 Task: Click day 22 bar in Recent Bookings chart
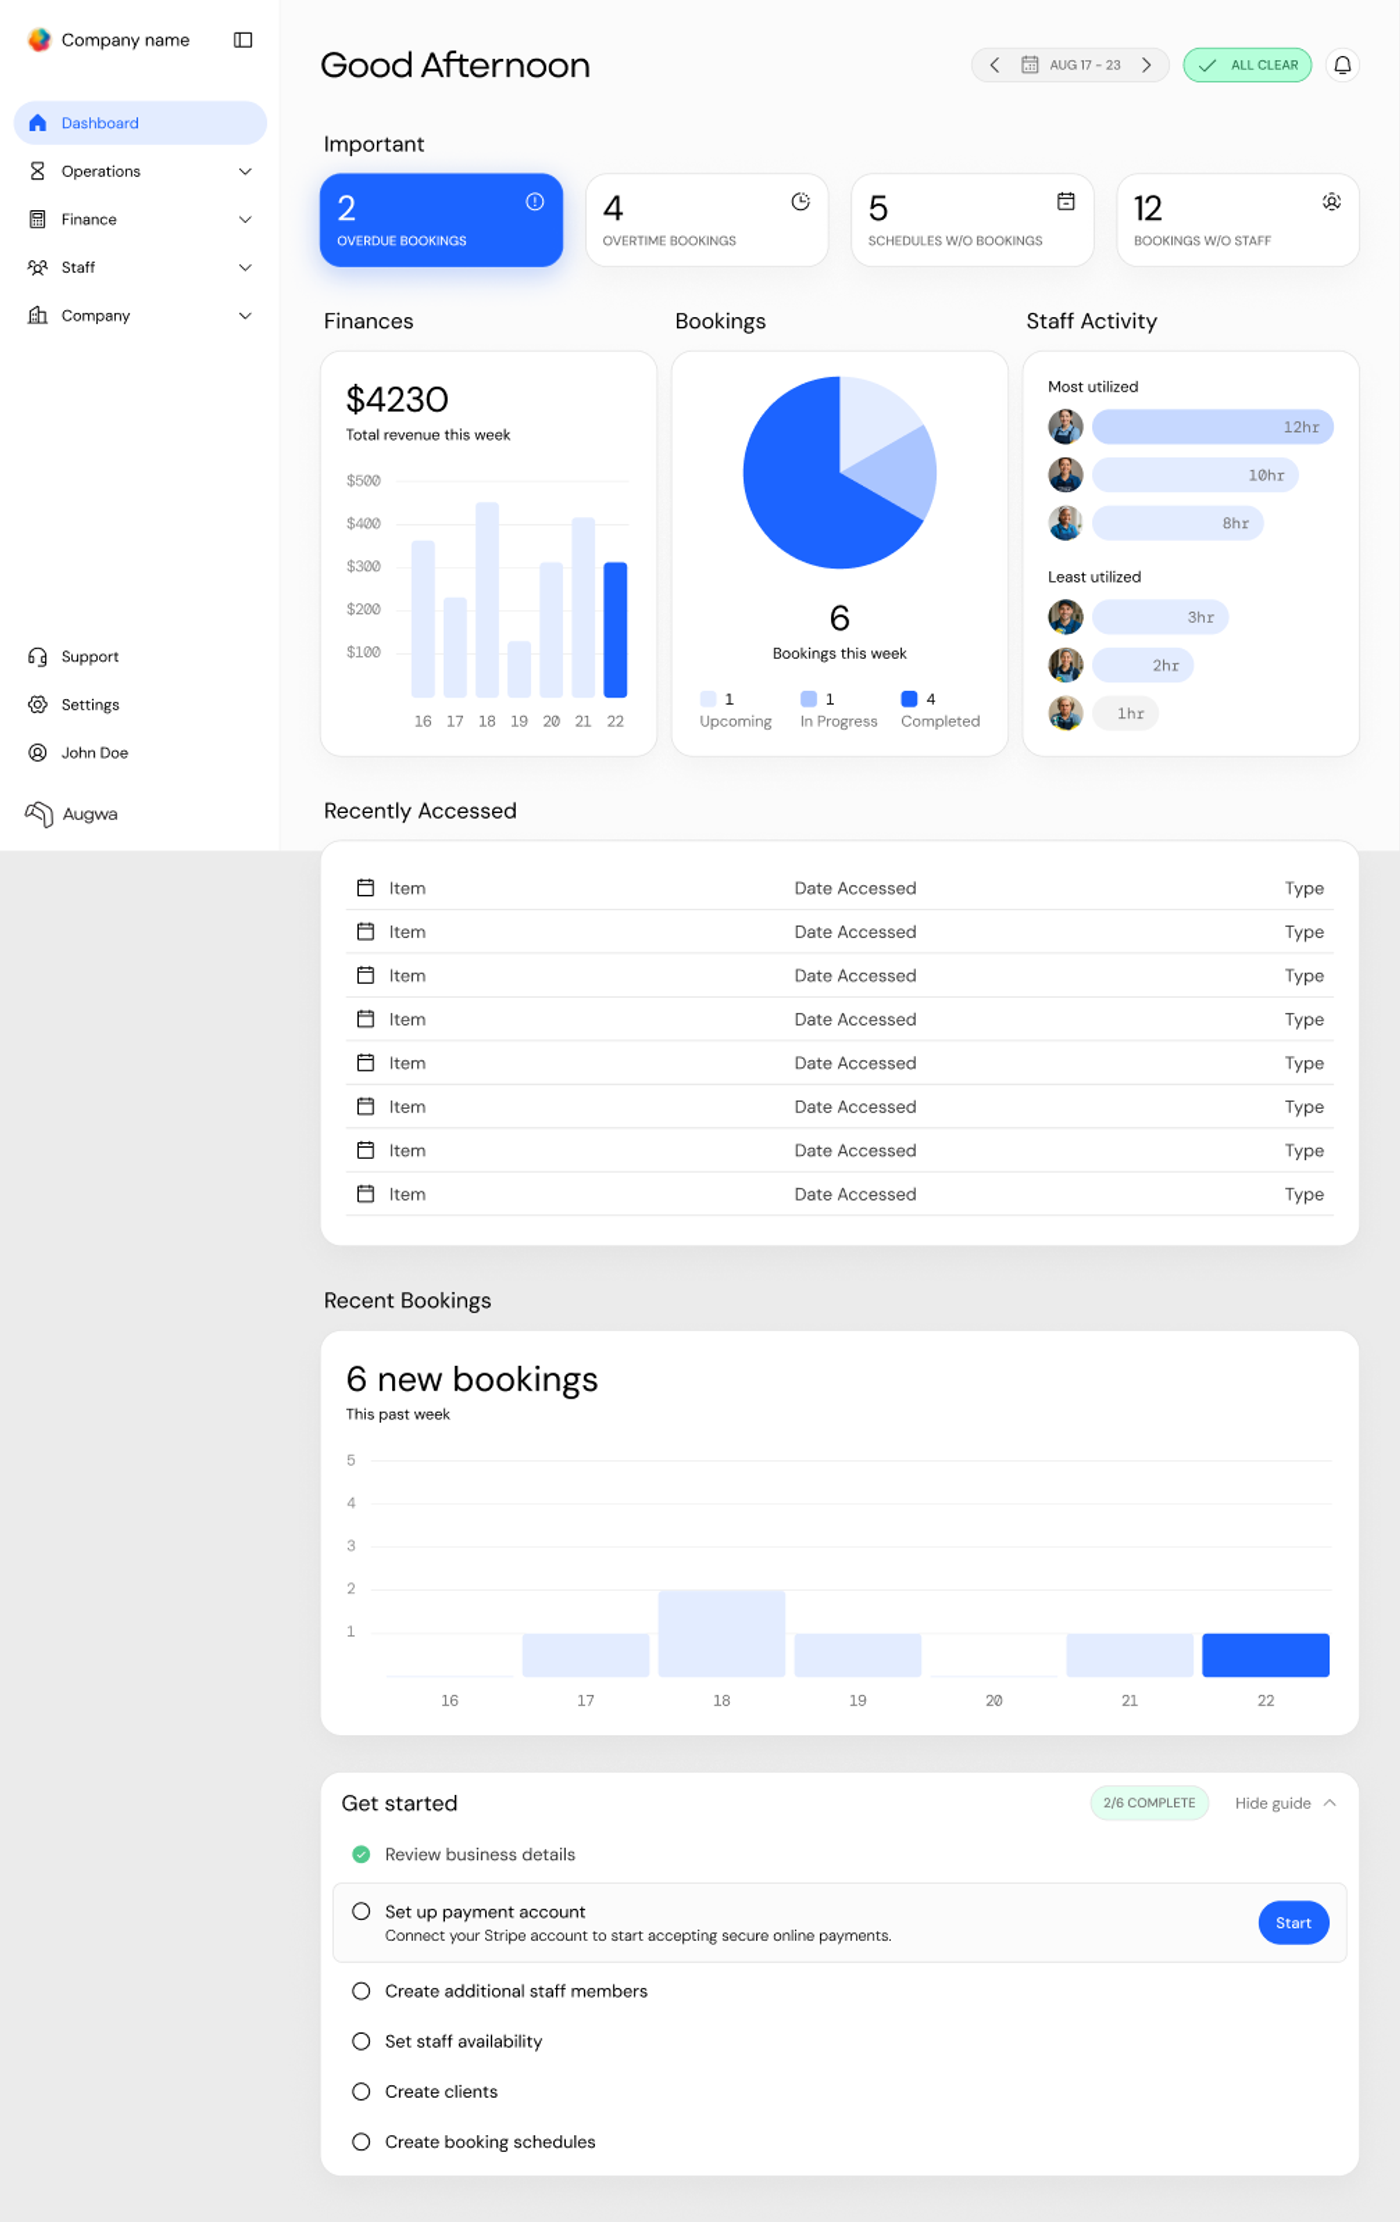(1265, 1655)
